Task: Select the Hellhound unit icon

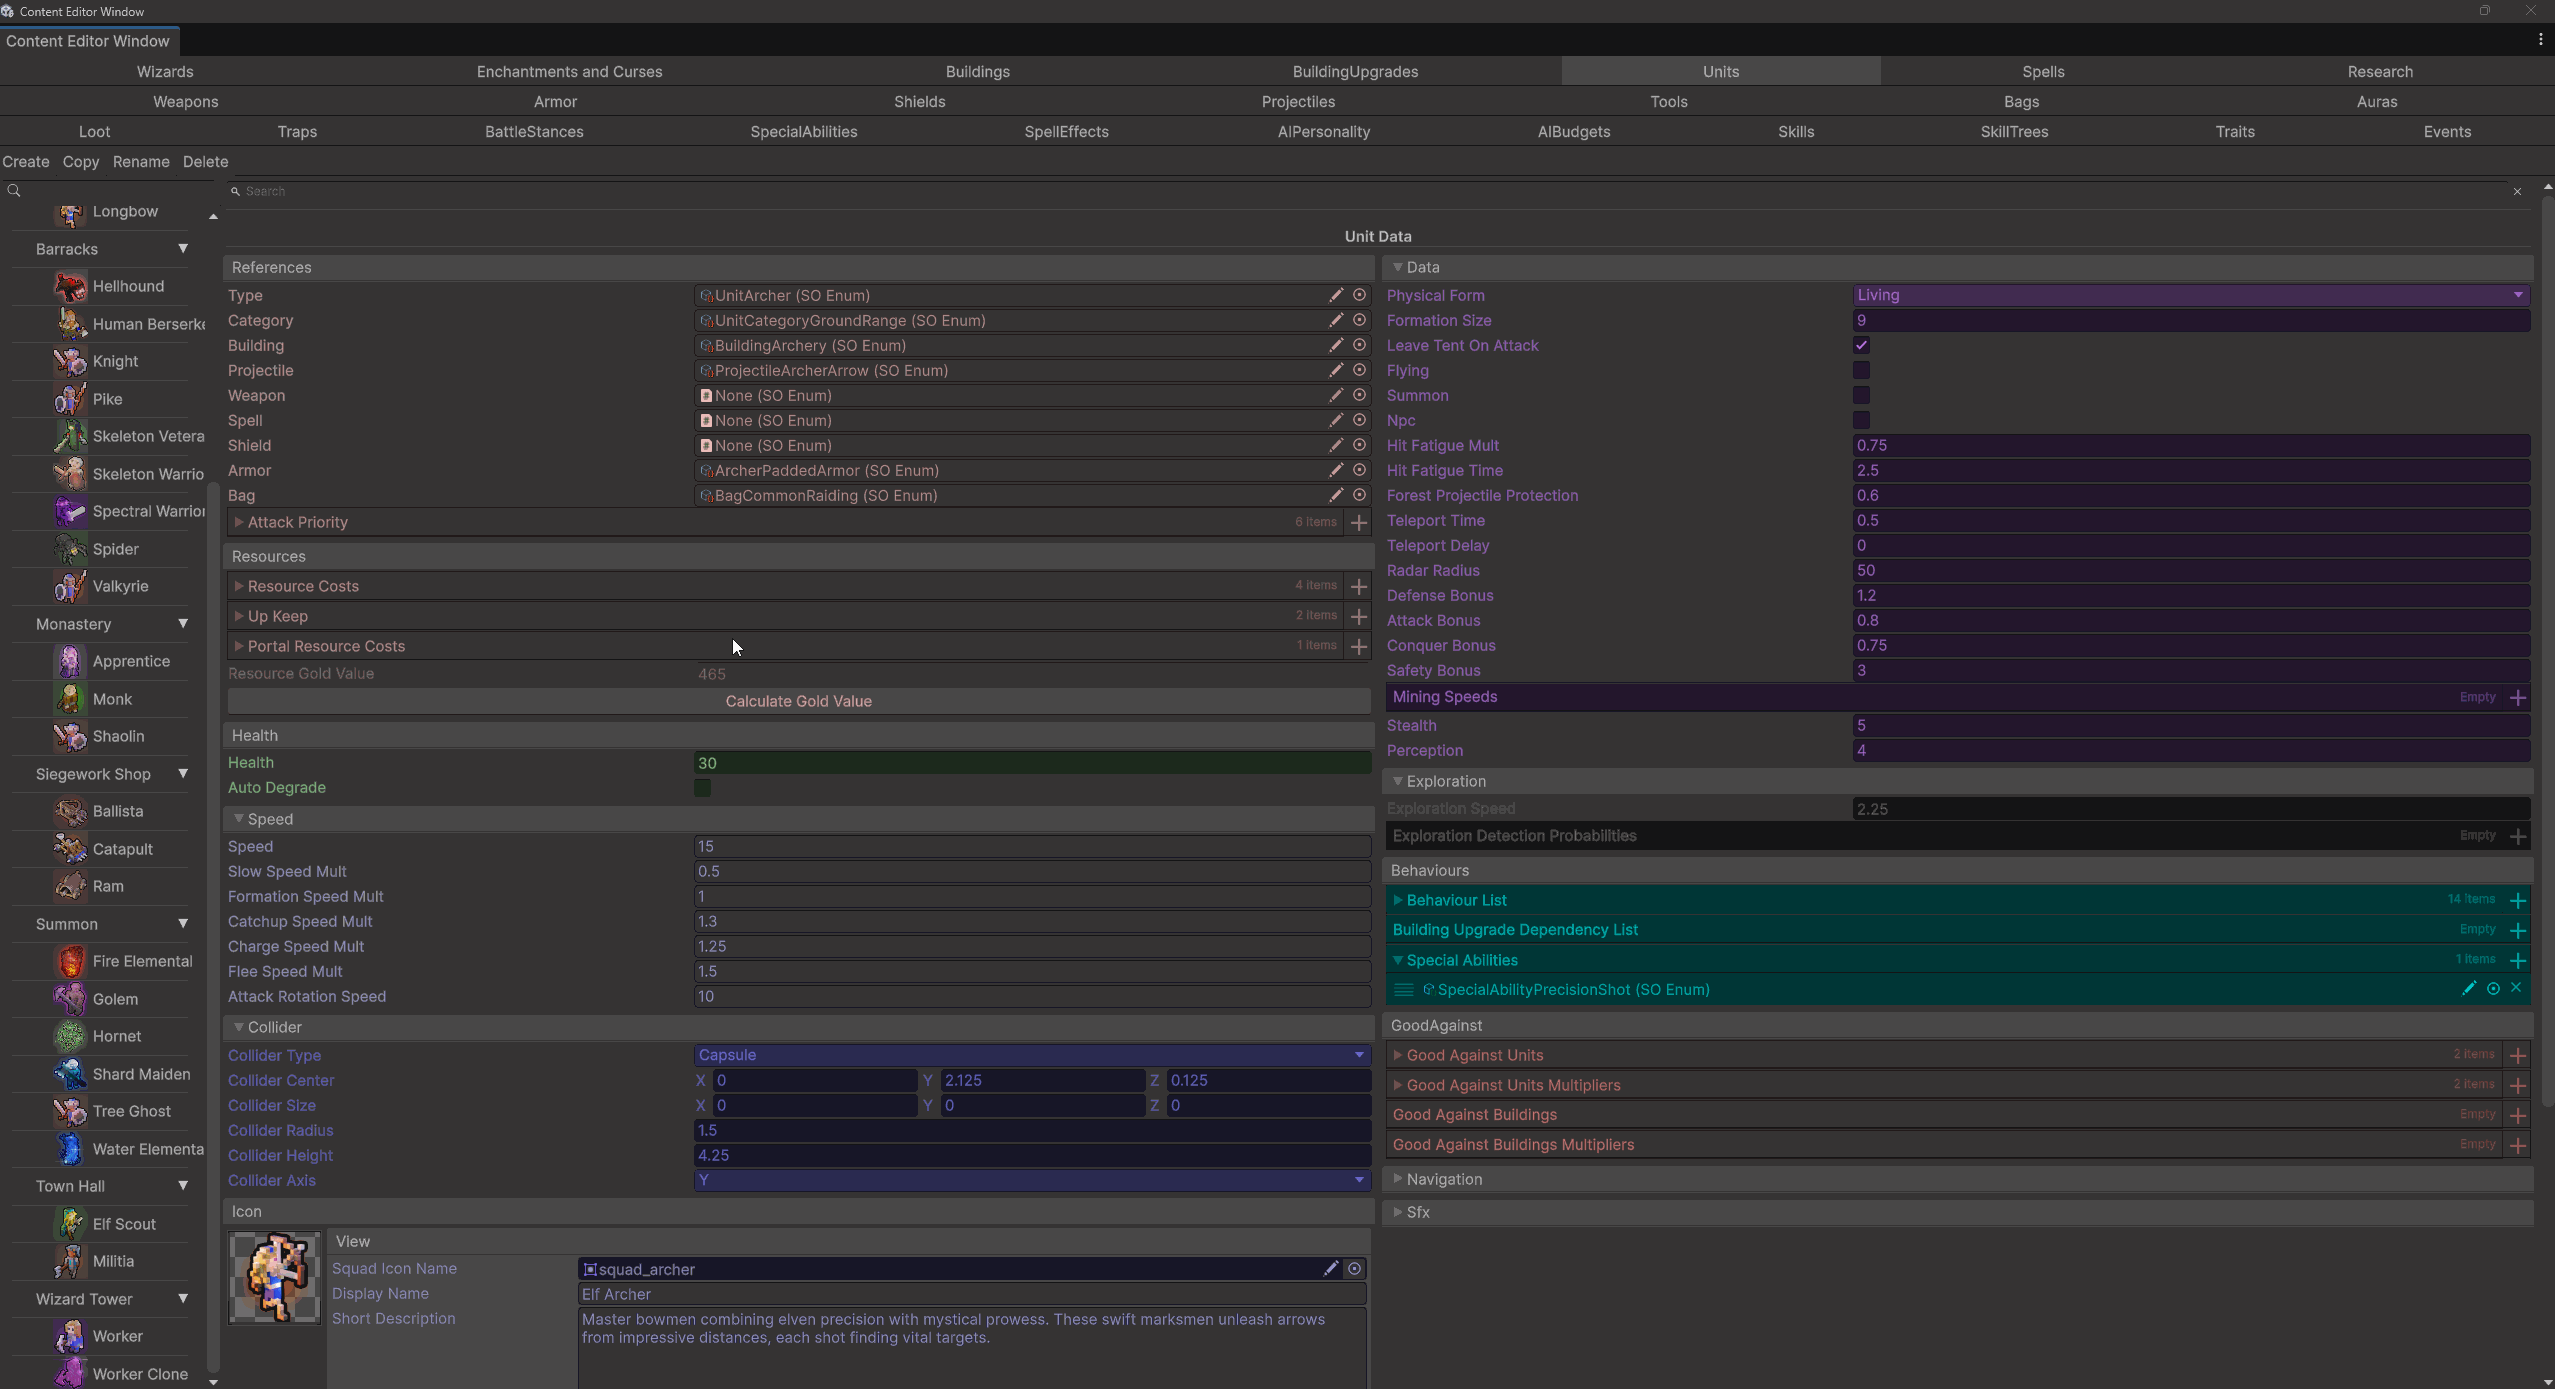Action: 70,286
